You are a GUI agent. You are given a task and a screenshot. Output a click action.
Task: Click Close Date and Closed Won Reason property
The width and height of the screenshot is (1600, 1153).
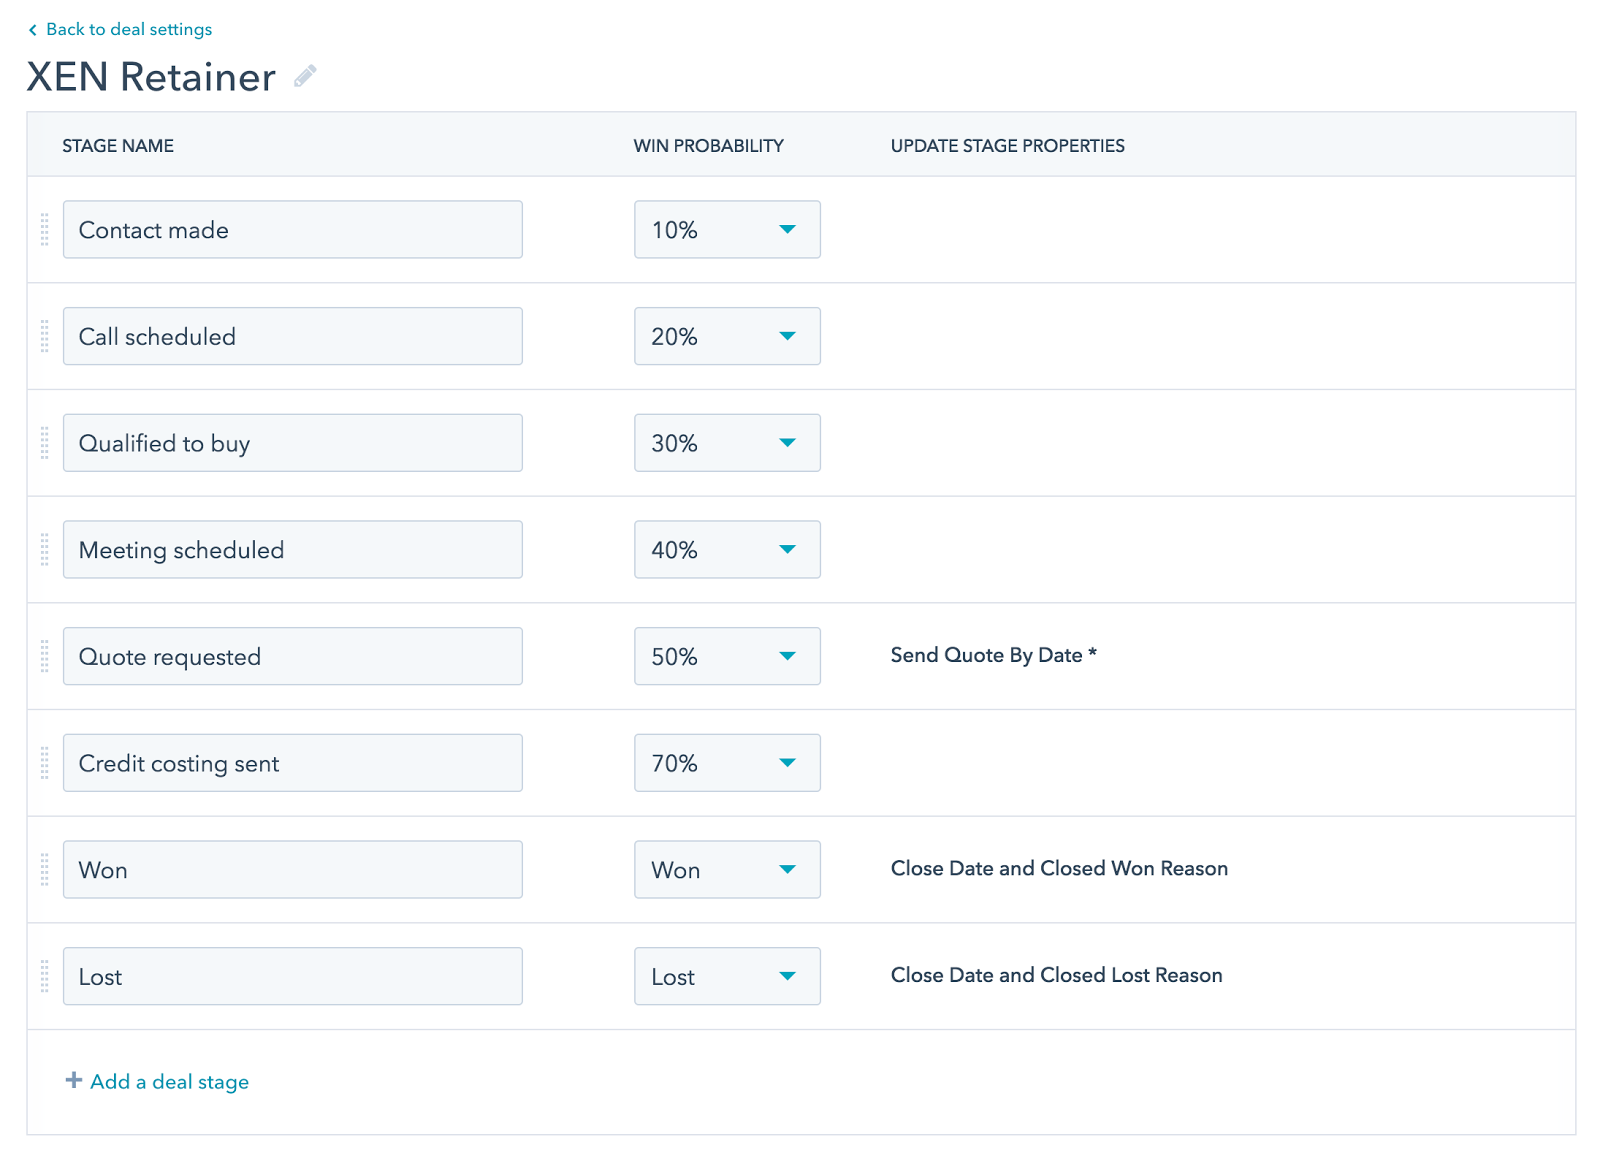point(1059,869)
